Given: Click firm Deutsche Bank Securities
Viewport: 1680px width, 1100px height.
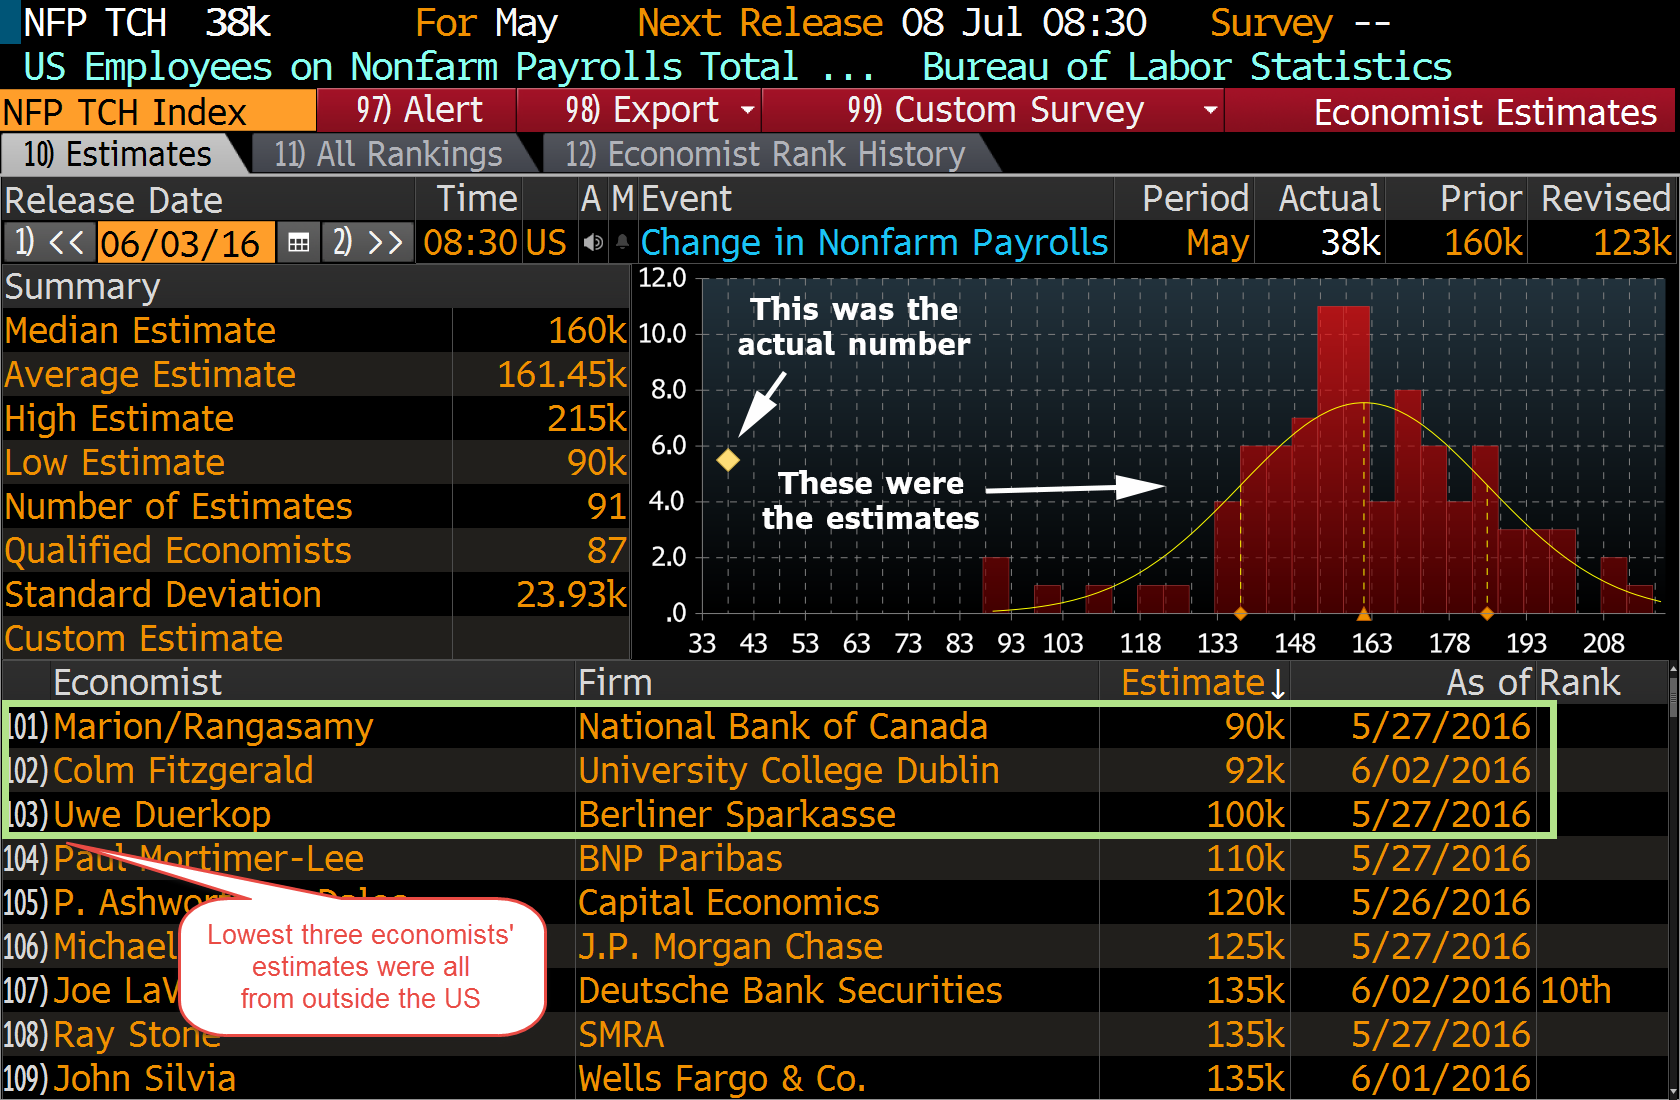Looking at the screenshot, I should [790, 991].
